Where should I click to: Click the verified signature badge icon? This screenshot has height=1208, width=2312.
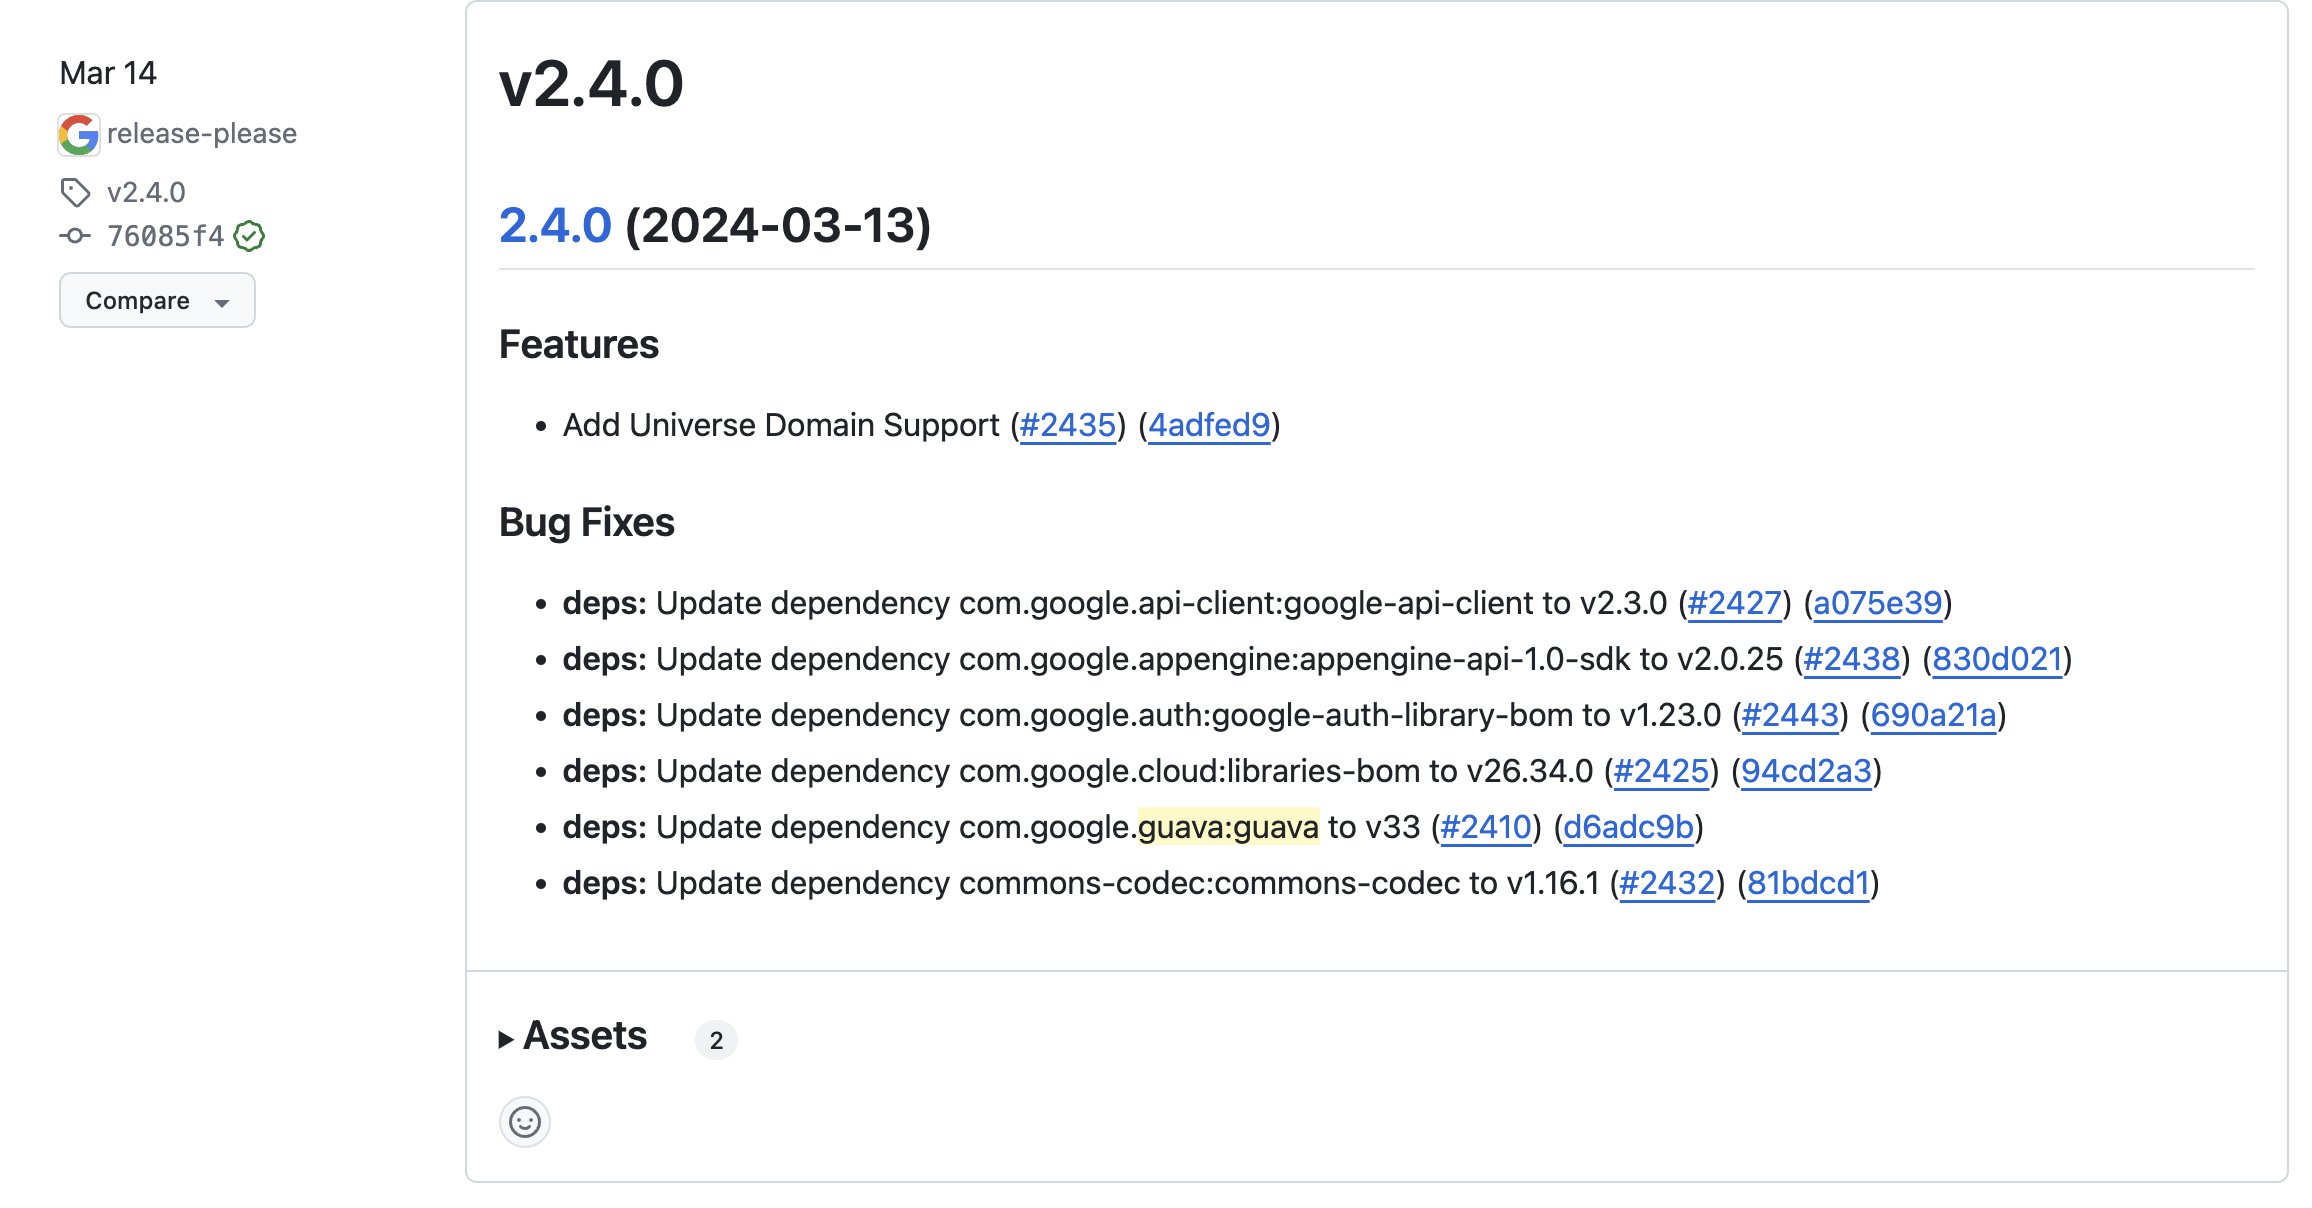pos(249,236)
